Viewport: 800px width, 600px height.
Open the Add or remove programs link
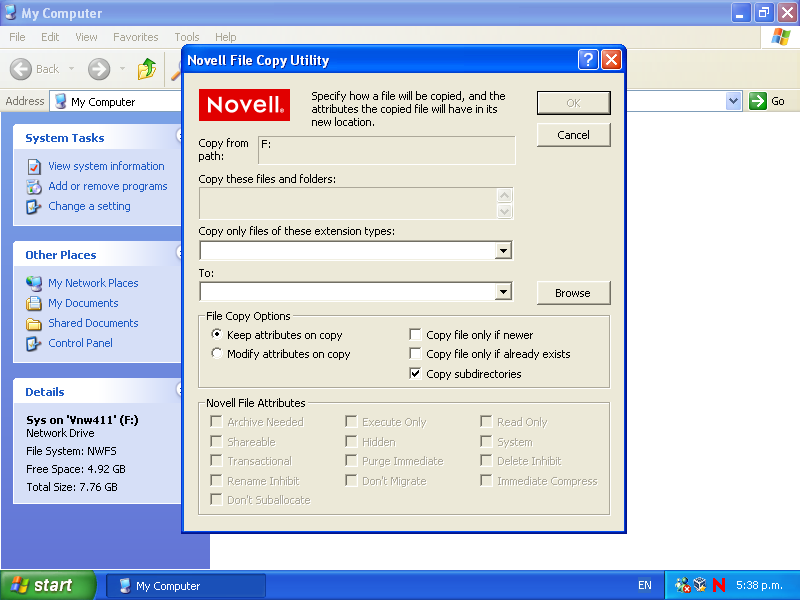pos(108,186)
